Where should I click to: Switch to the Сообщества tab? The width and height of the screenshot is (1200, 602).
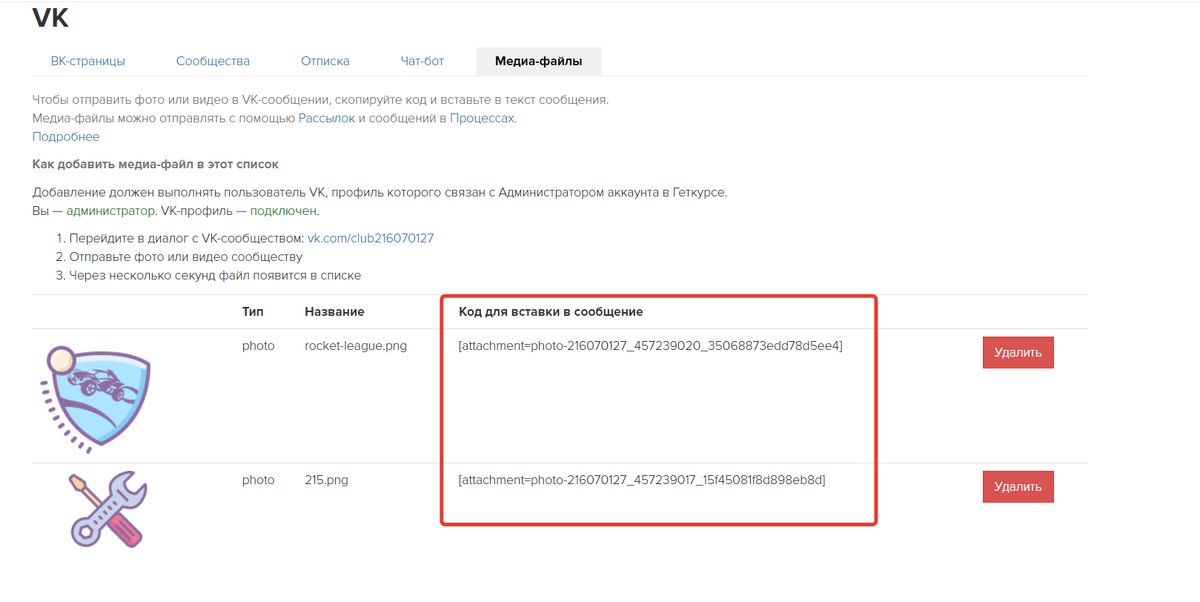[x=213, y=61]
